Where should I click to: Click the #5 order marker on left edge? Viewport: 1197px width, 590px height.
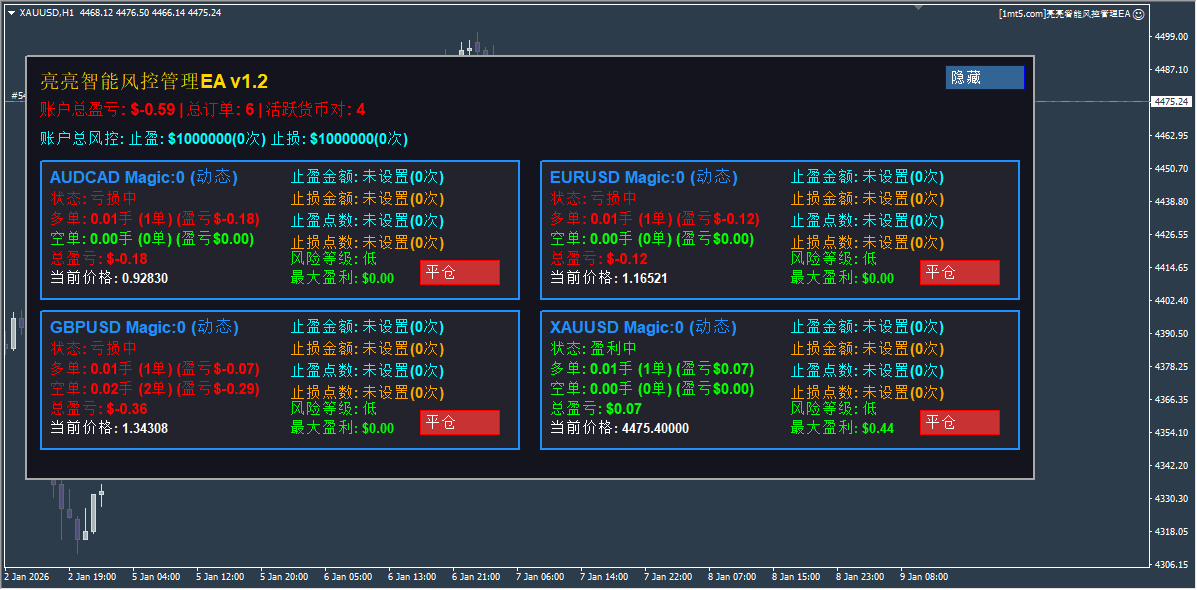click(x=17, y=96)
